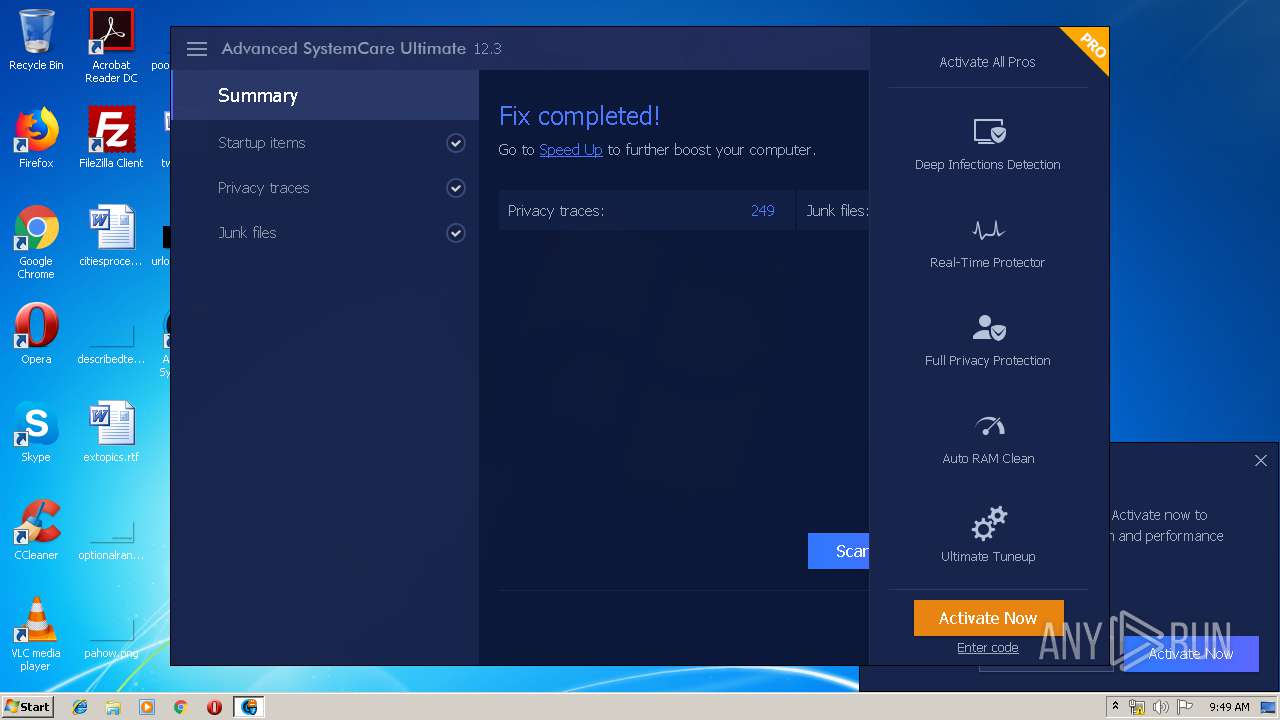Open the media player taskbar icon
Screen dimensions: 1280x720
[x=147, y=707]
